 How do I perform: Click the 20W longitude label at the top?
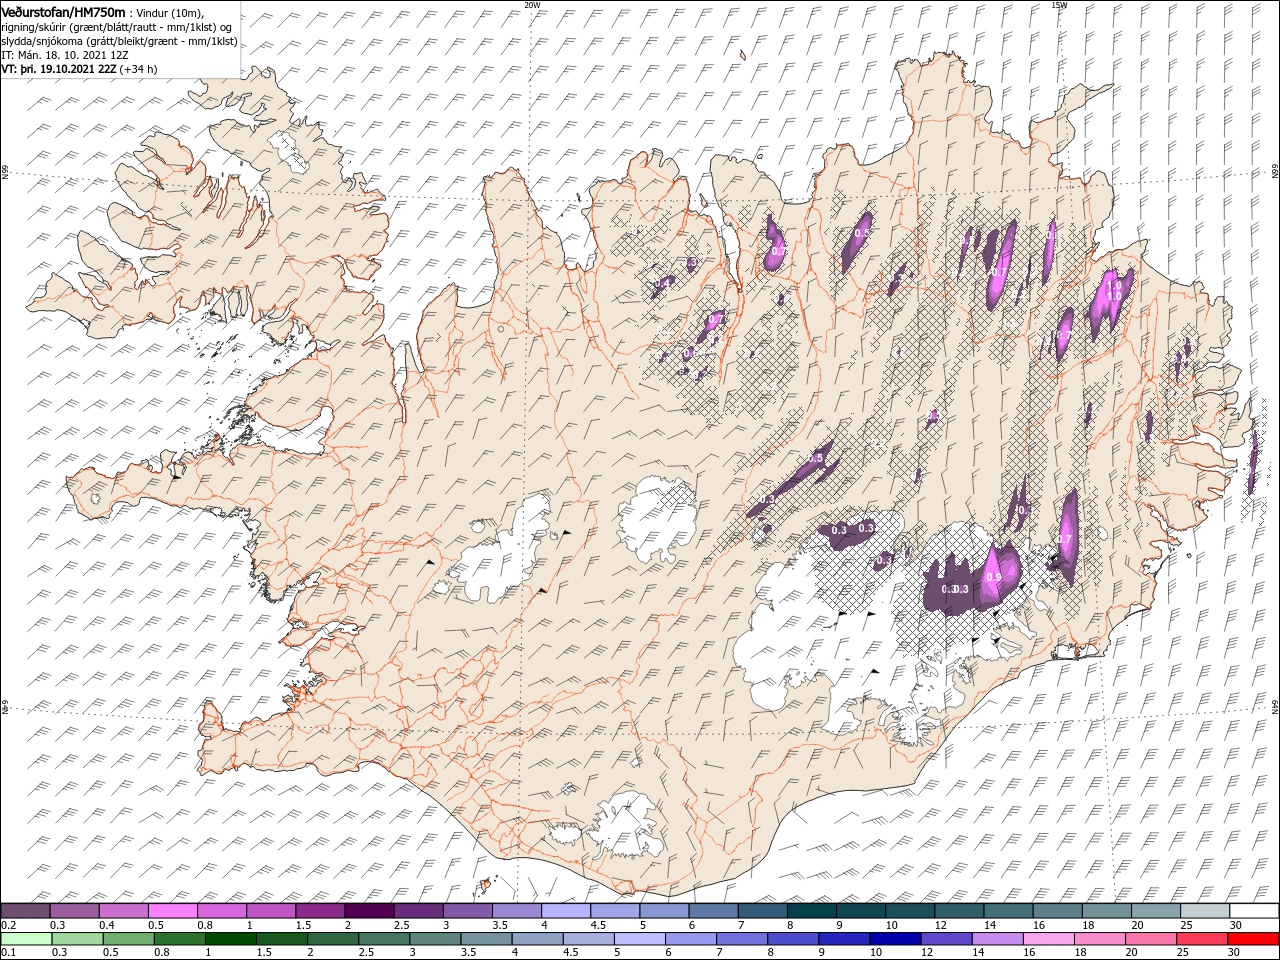[x=532, y=4]
